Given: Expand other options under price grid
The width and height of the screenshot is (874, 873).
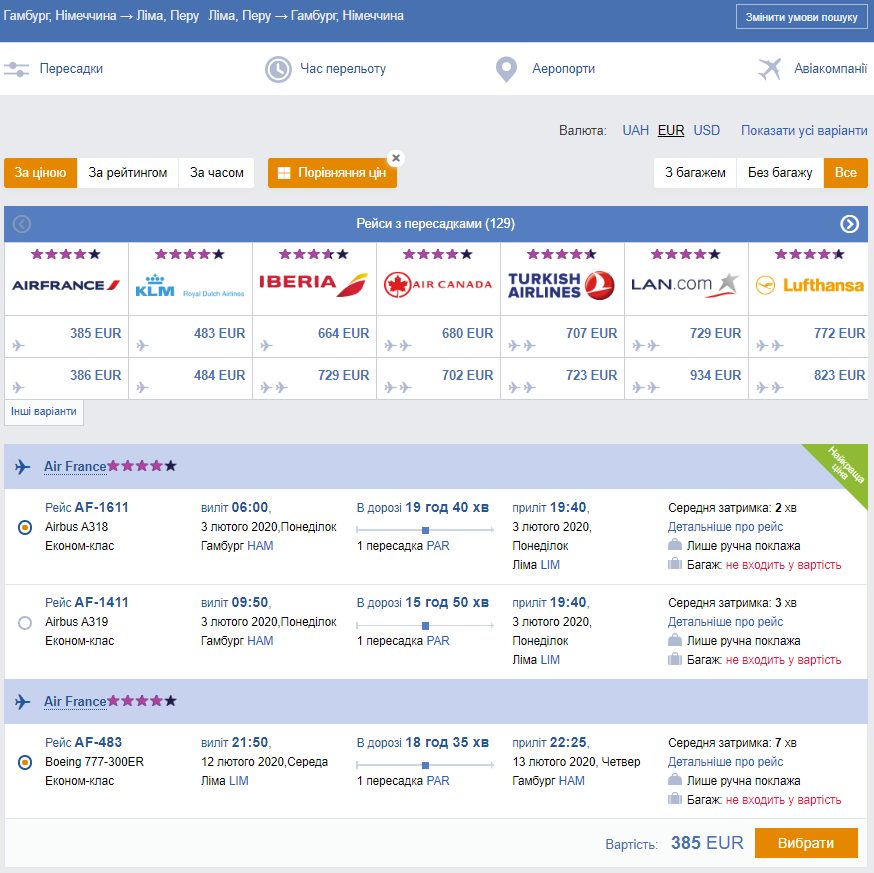Looking at the screenshot, I should point(43,411).
